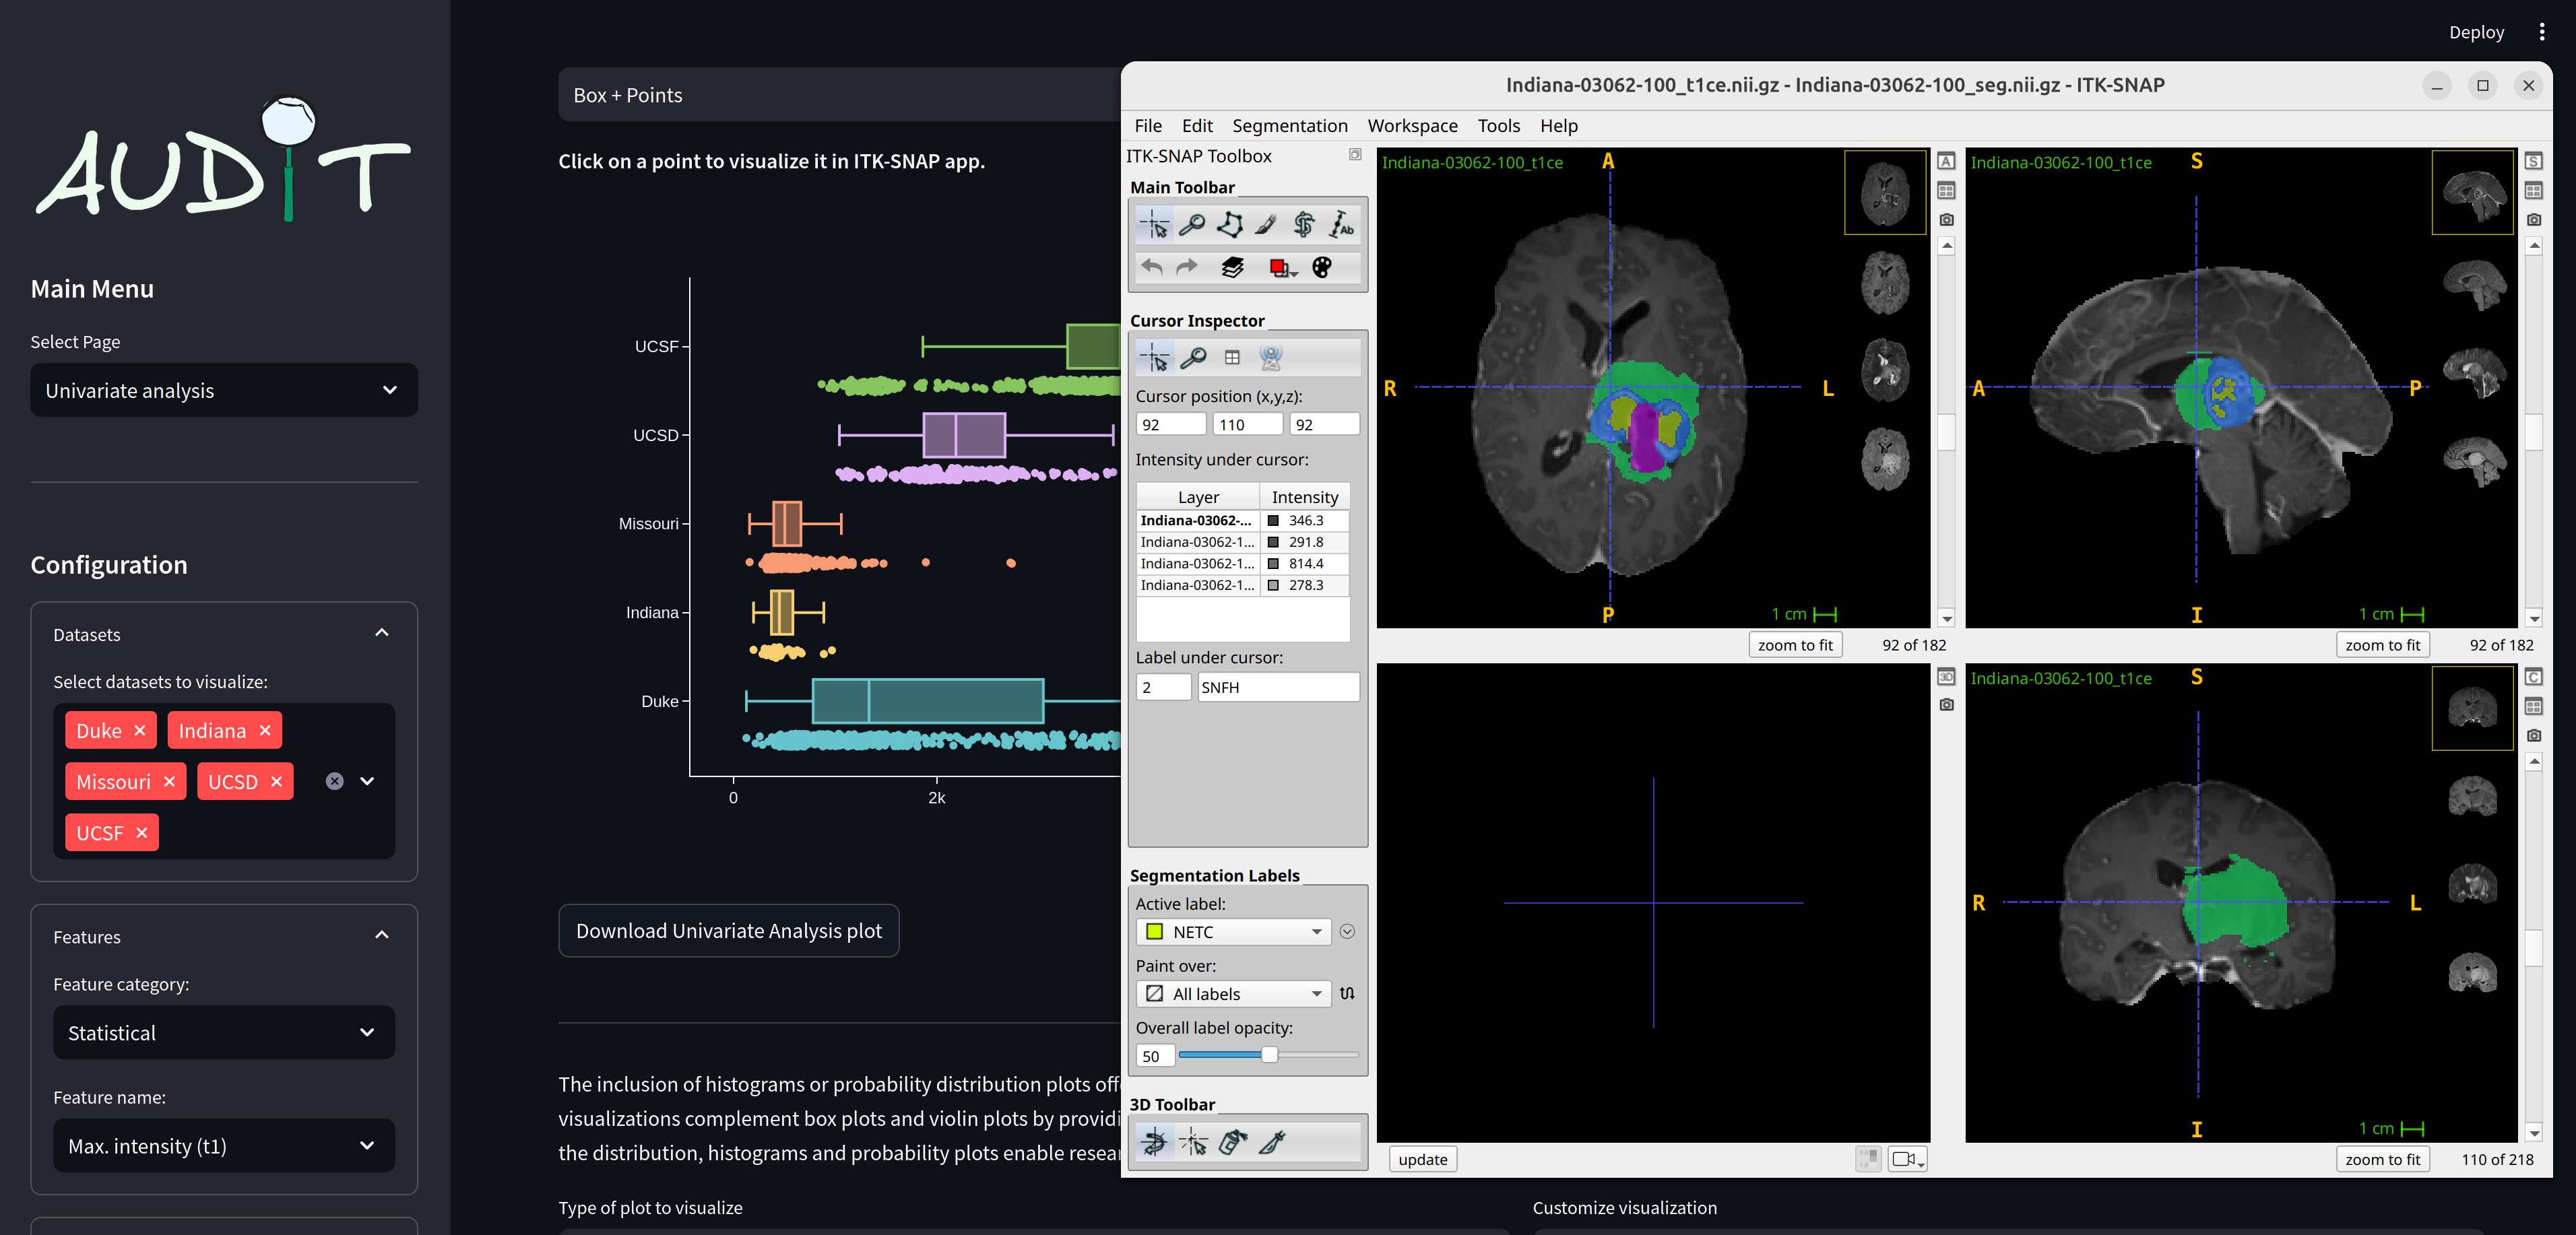Toggle crosshair mode in Main Toolbar
The height and width of the screenshot is (1235, 2576).
click(x=1154, y=225)
